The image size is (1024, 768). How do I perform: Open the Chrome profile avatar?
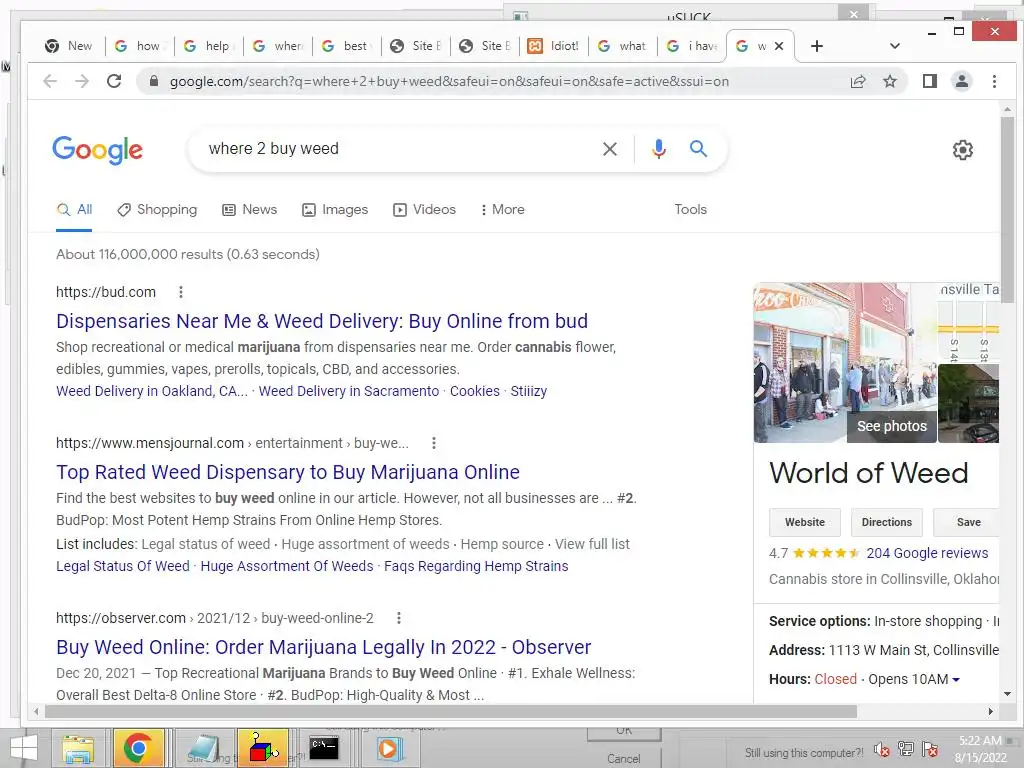pos(961,81)
